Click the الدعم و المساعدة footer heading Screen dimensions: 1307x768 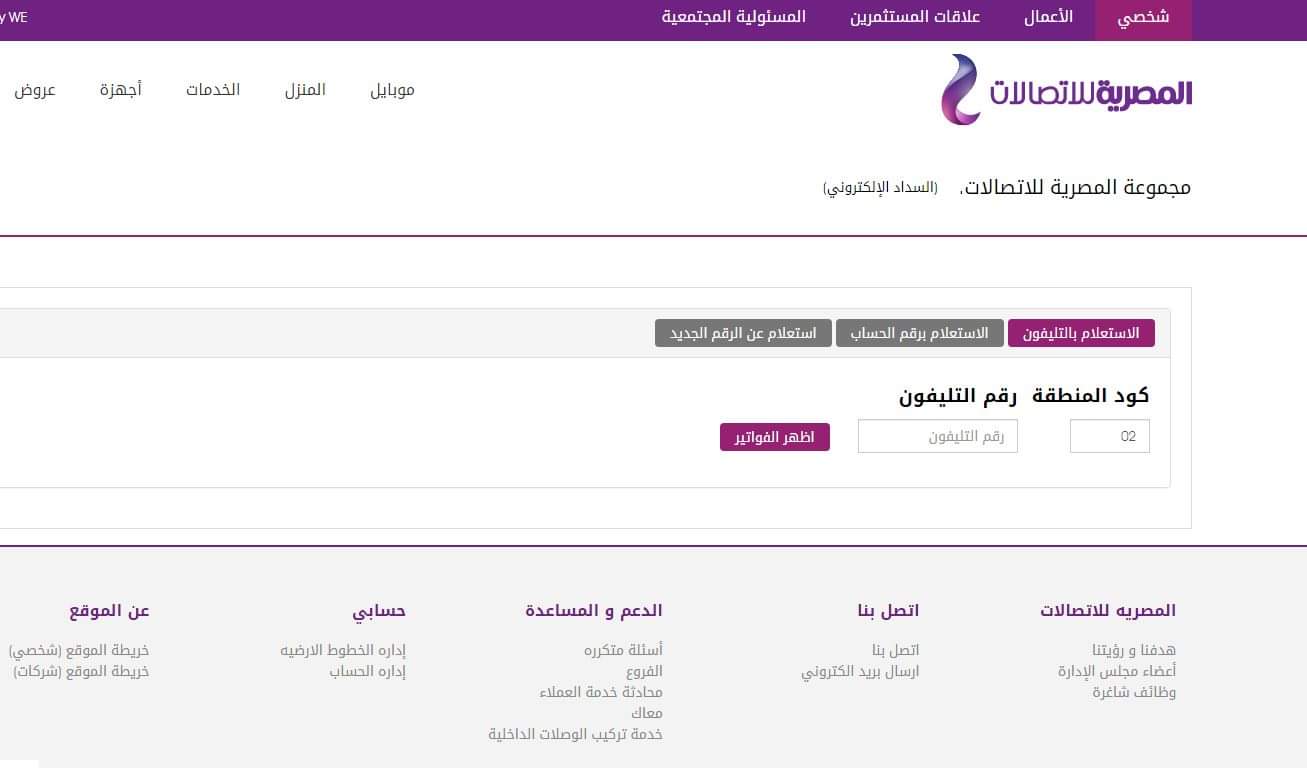(x=594, y=610)
